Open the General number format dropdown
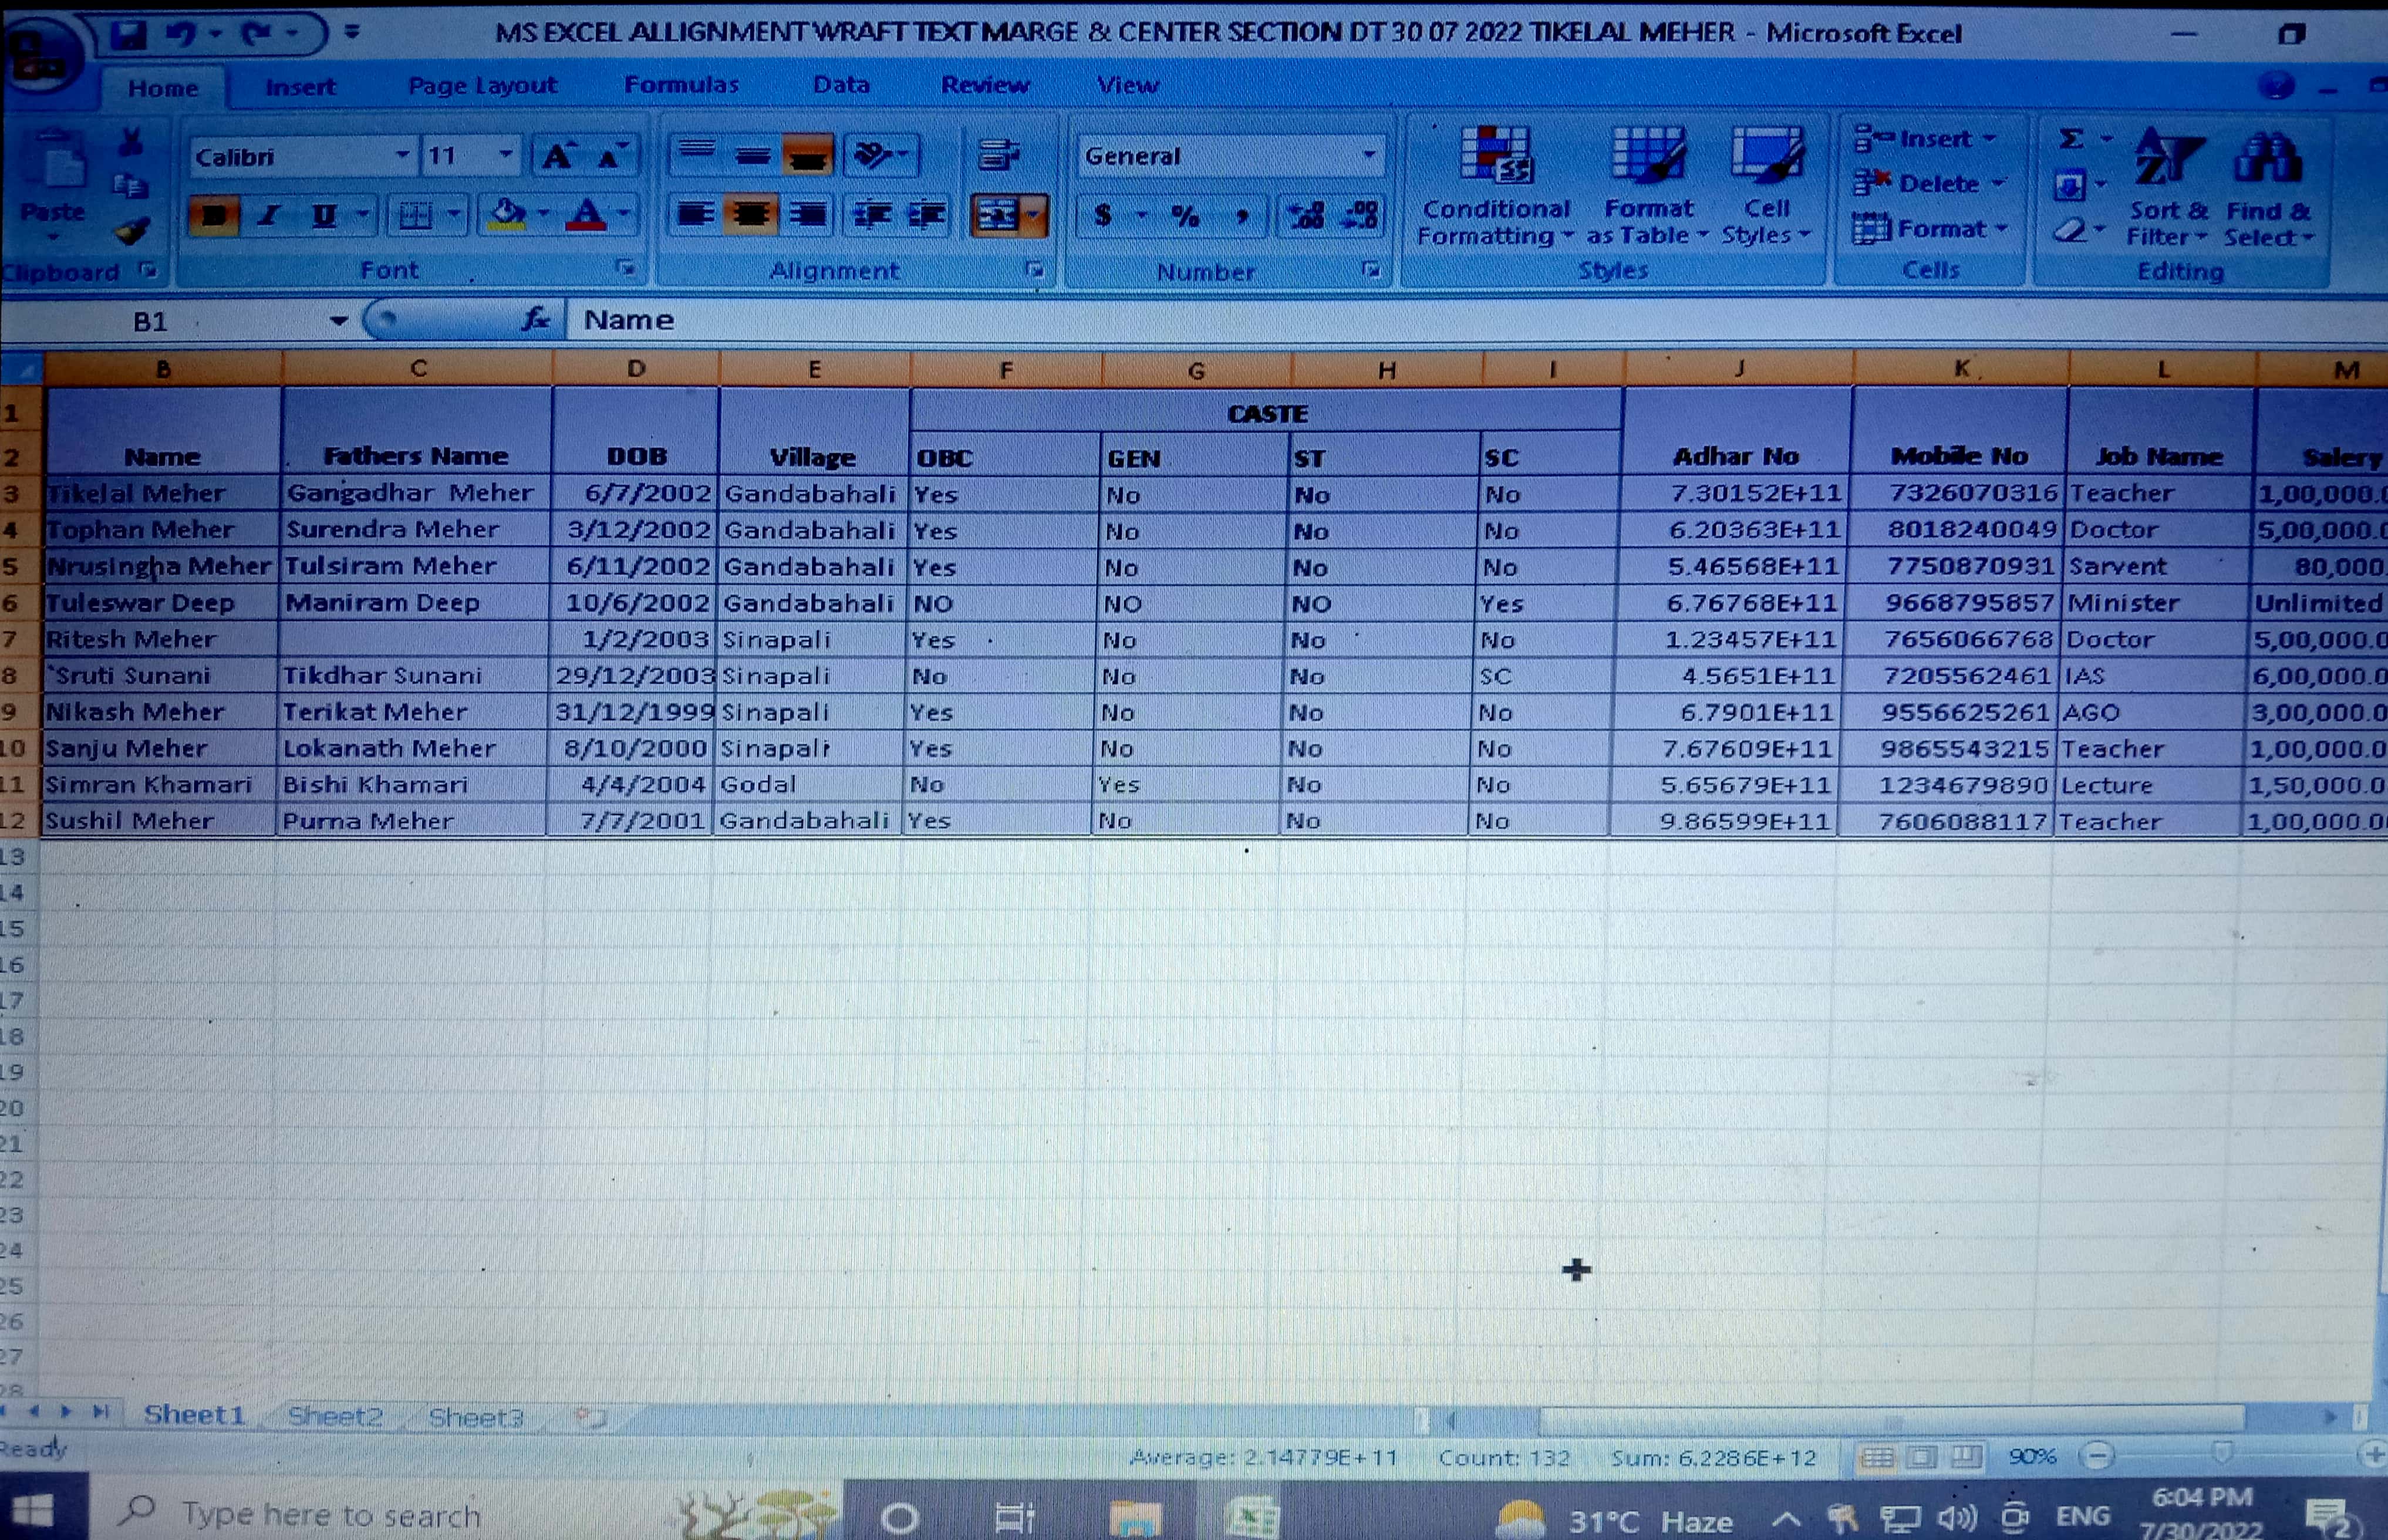The image size is (2388, 1540). pos(1369,156)
